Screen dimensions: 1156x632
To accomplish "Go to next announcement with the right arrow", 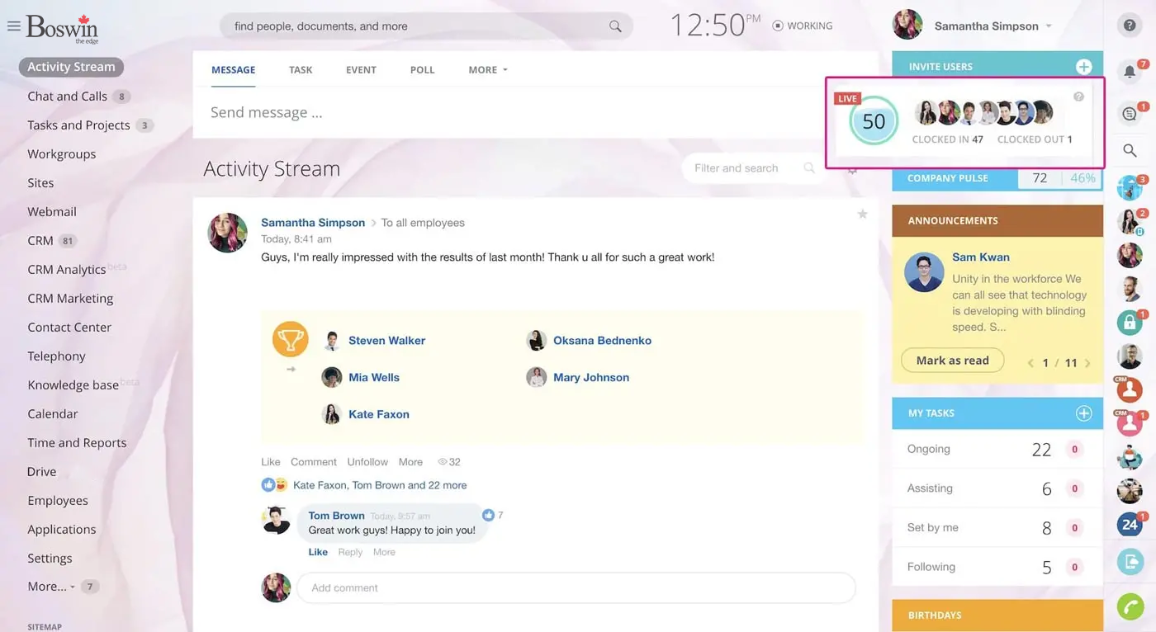I will [1087, 363].
